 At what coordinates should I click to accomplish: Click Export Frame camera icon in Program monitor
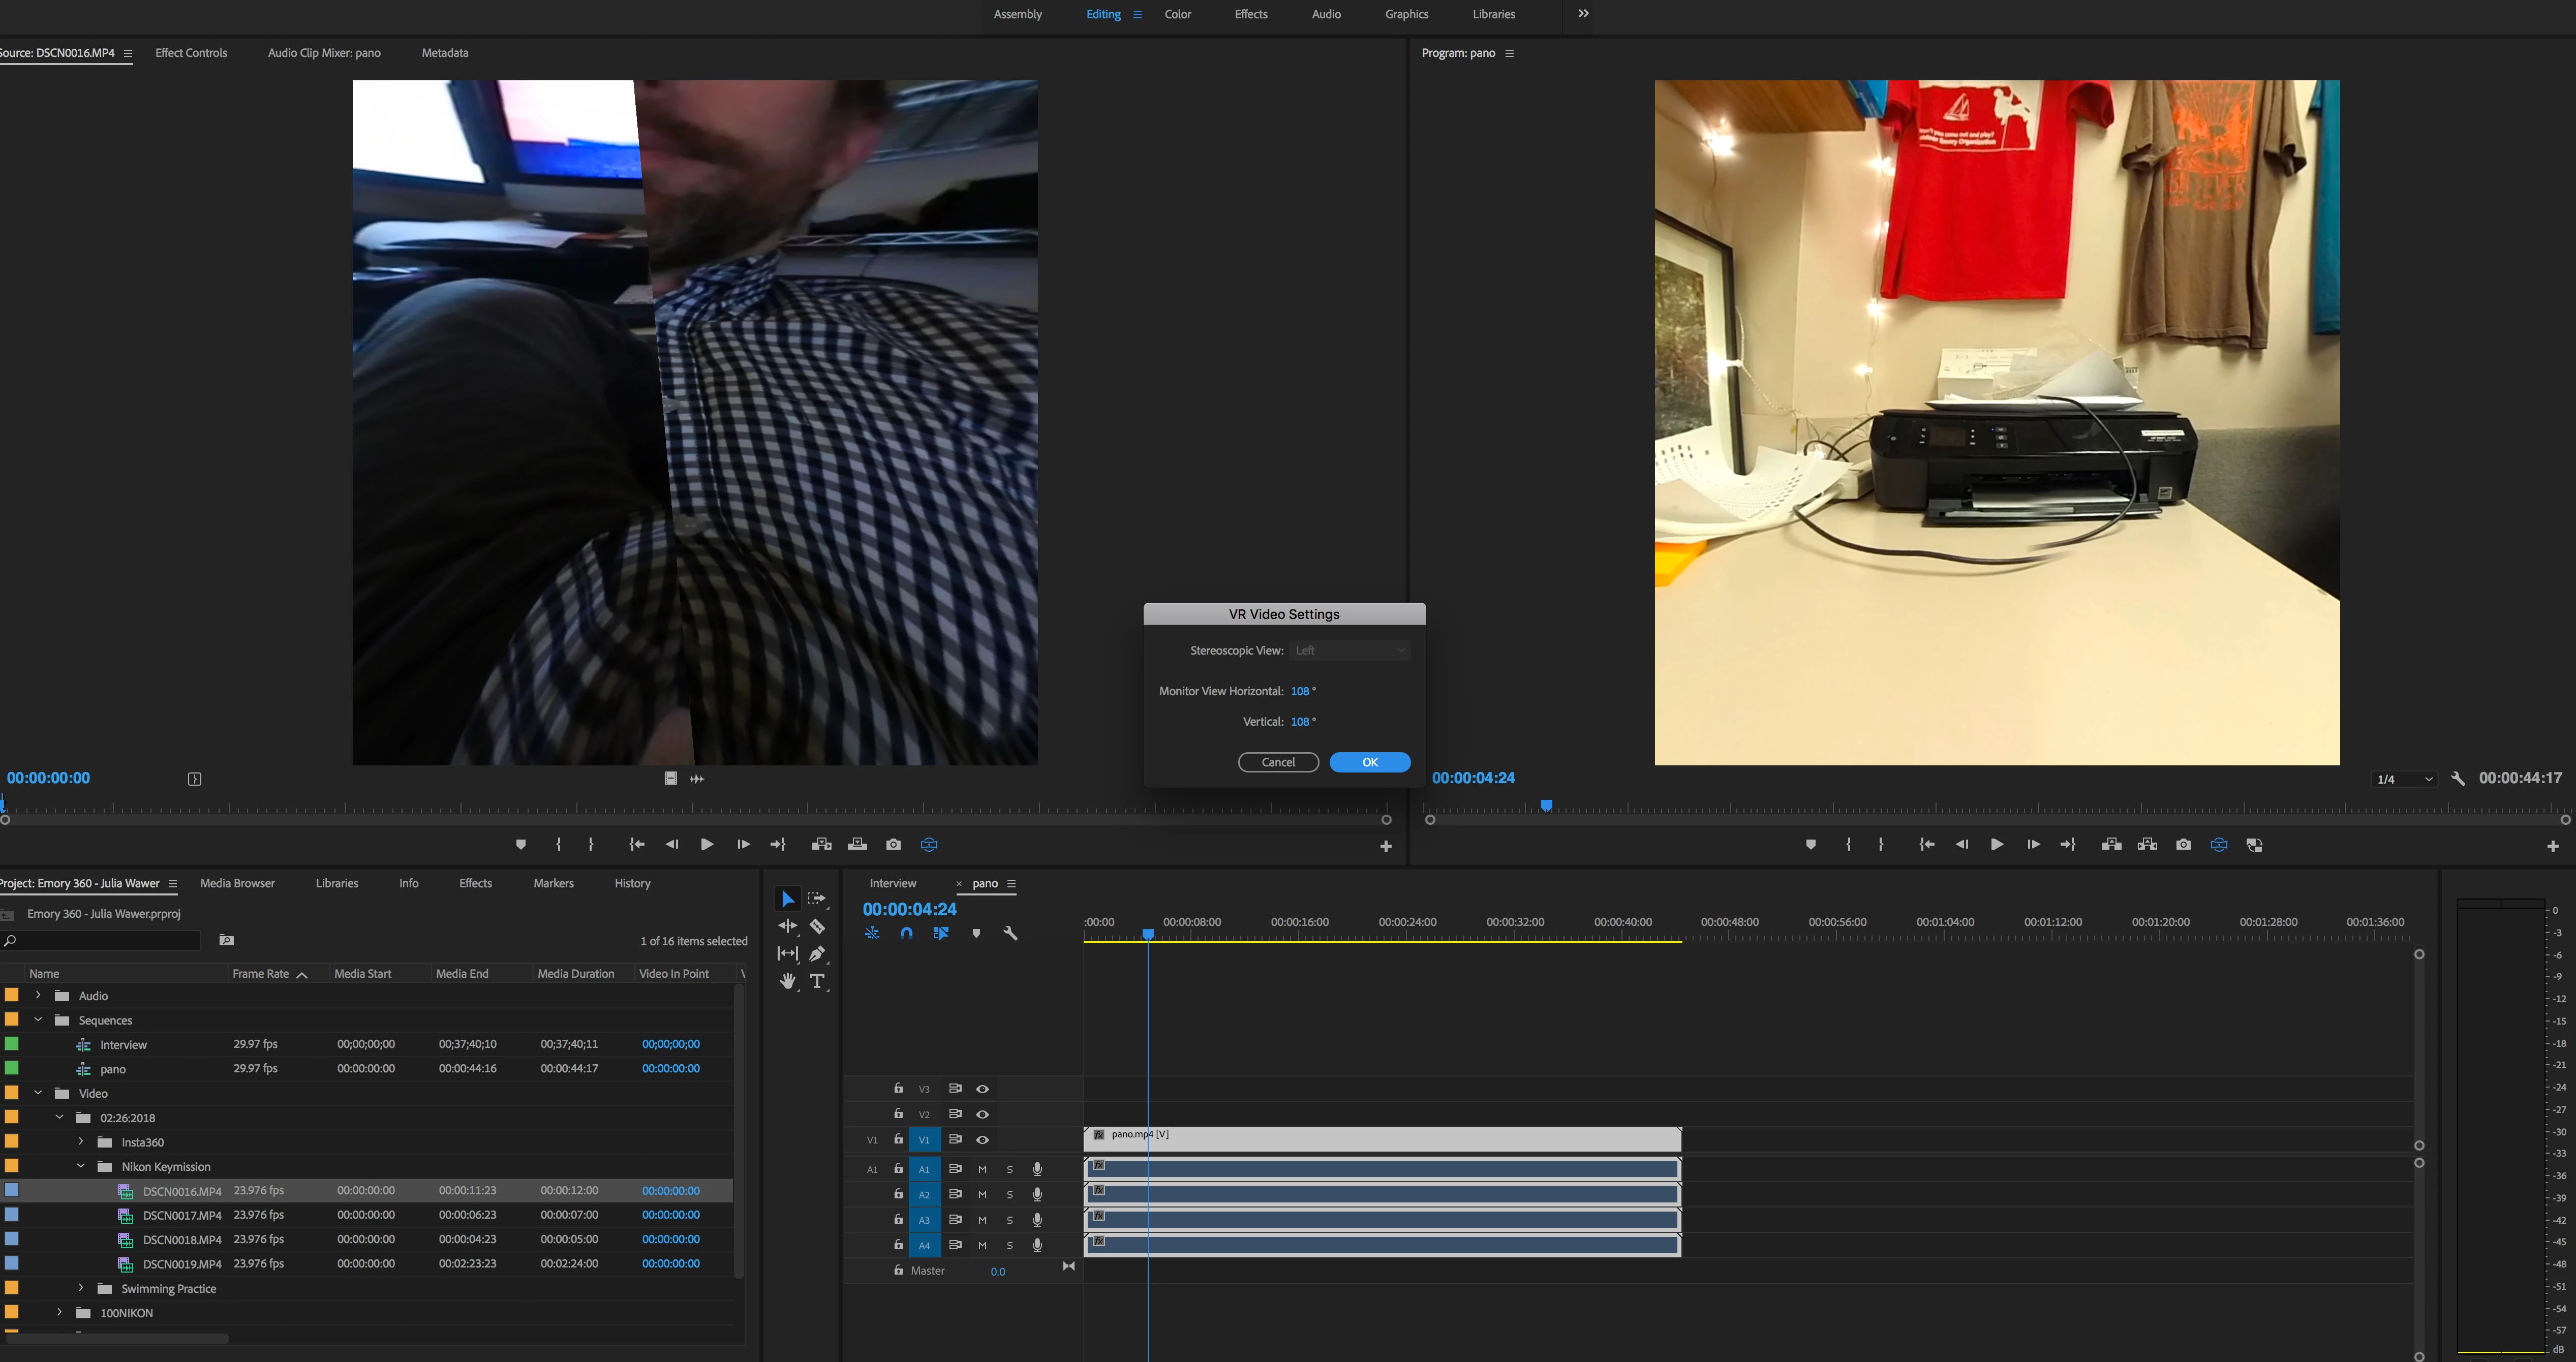tap(2183, 845)
